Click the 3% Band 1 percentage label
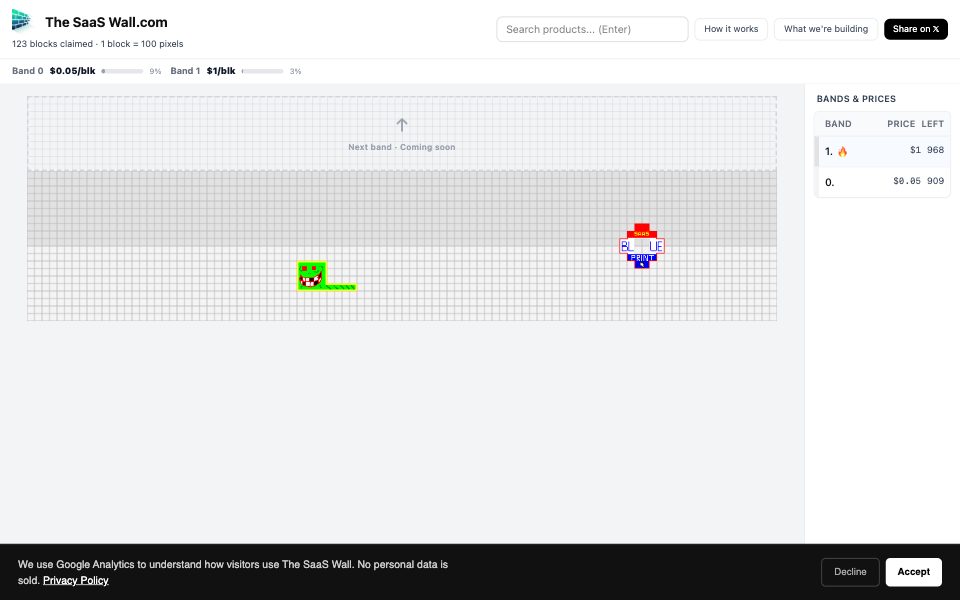This screenshot has height=600, width=960. click(295, 72)
